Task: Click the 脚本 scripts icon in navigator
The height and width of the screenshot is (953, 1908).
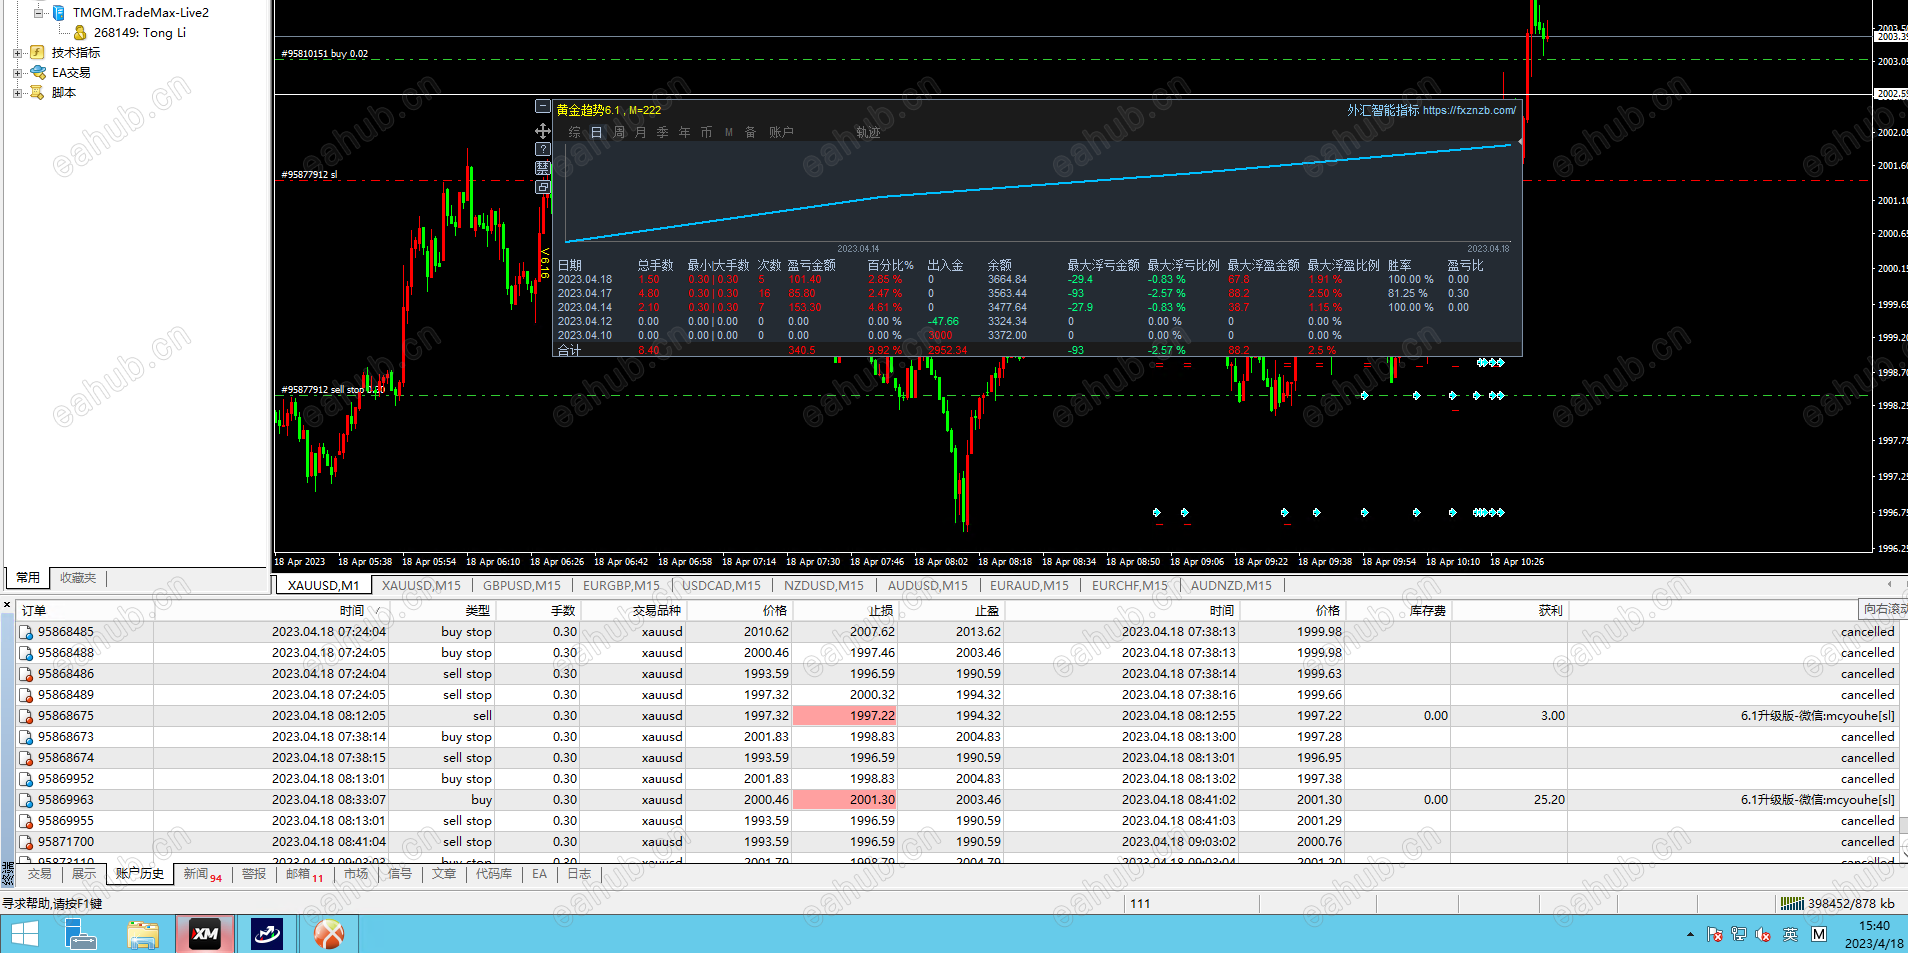Action: click(37, 92)
